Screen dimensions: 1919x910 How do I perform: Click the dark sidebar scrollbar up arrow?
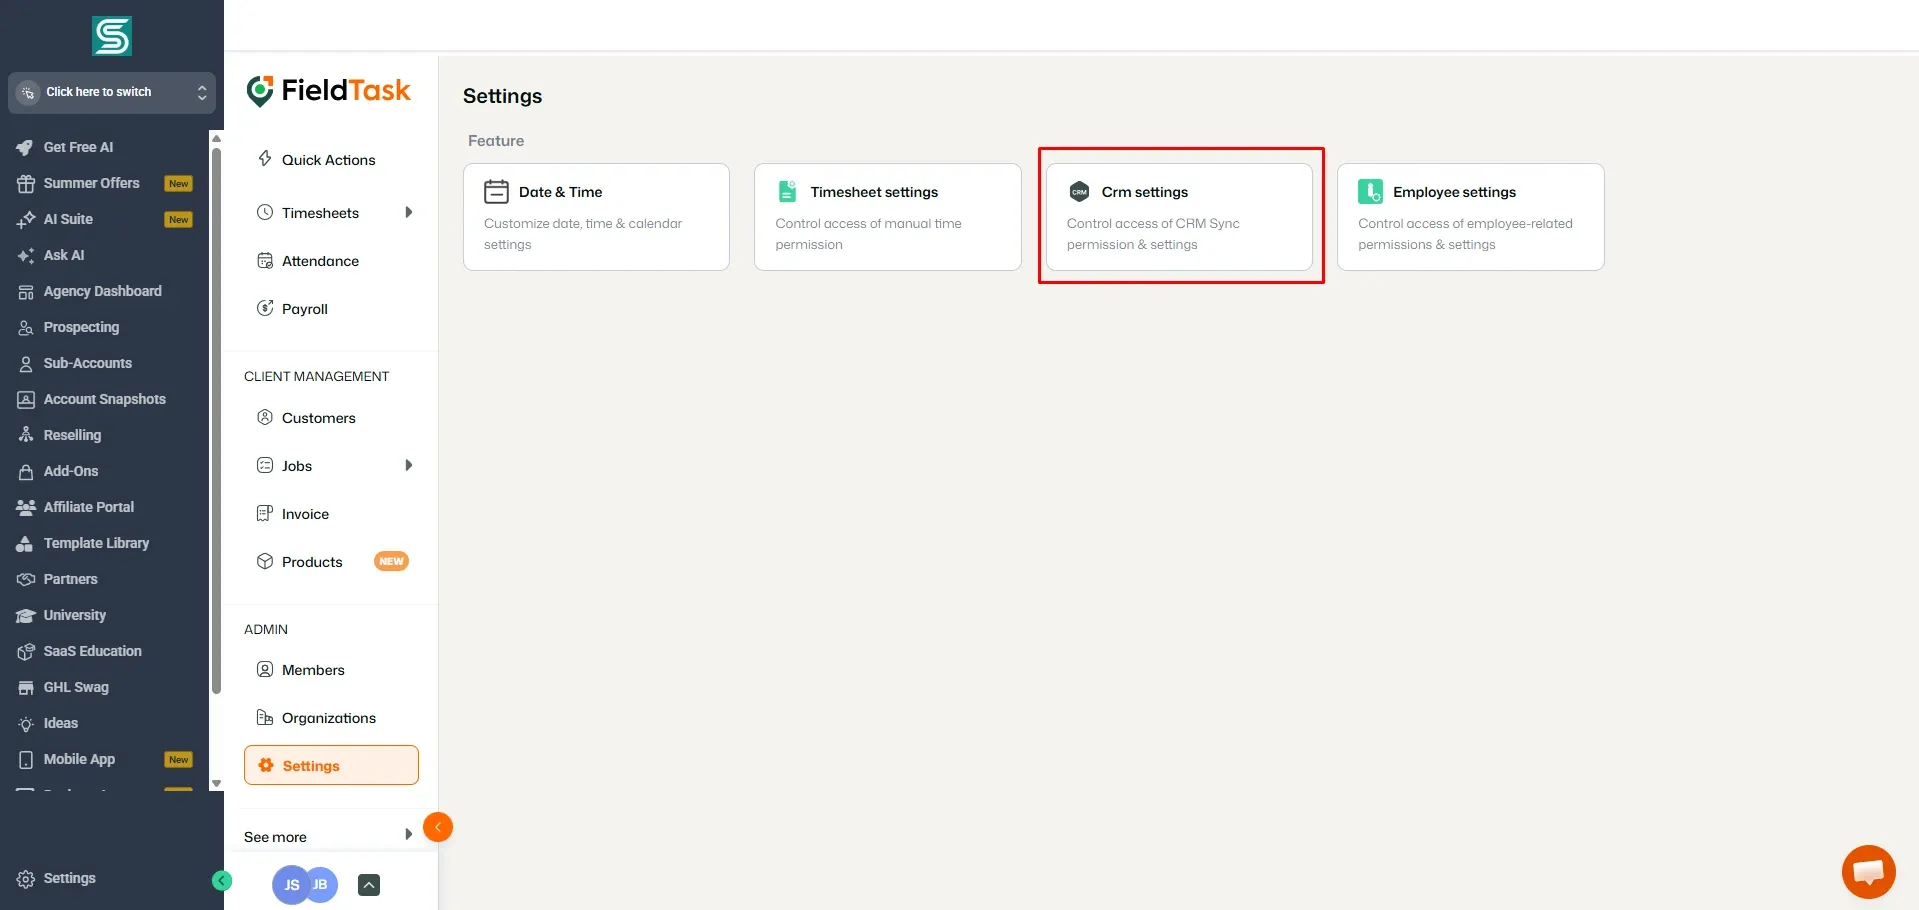[216, 138]
